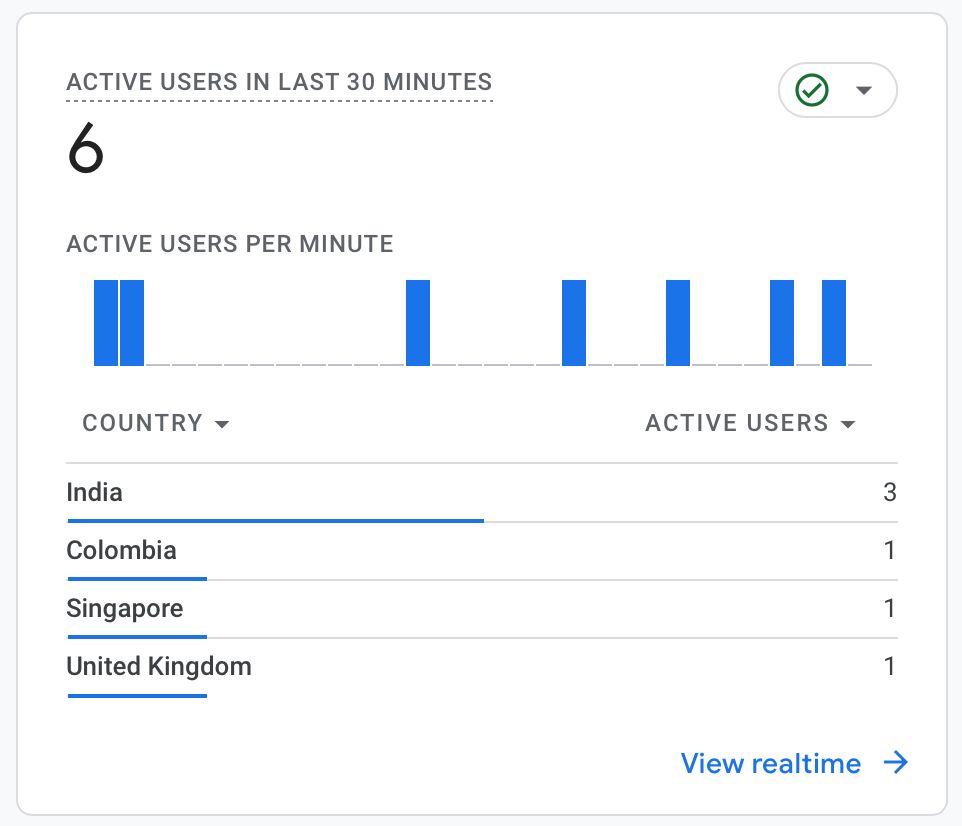Open the View realtime link
Screen dimensions: 962x826
(770, 764)
